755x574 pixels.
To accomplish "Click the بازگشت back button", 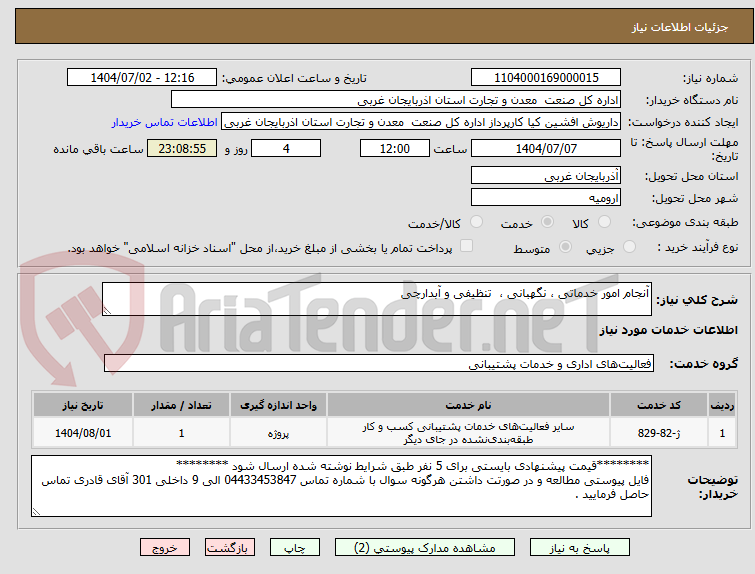I will (x=230, y=548).
